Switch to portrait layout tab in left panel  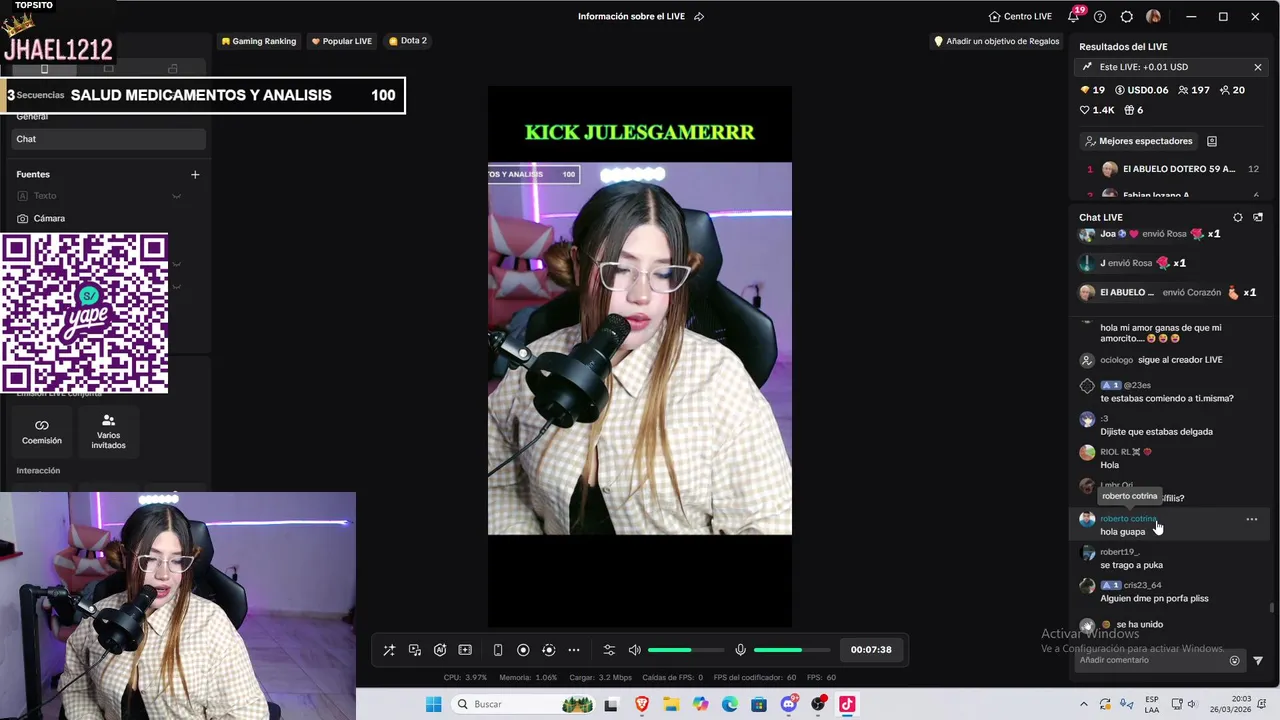click(x=44, y=69)
